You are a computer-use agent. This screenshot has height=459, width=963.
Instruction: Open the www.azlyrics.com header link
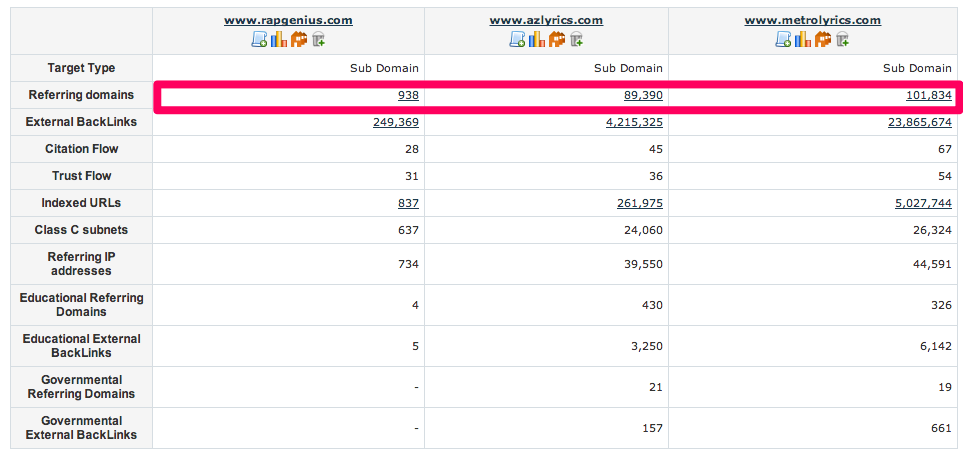546,20
